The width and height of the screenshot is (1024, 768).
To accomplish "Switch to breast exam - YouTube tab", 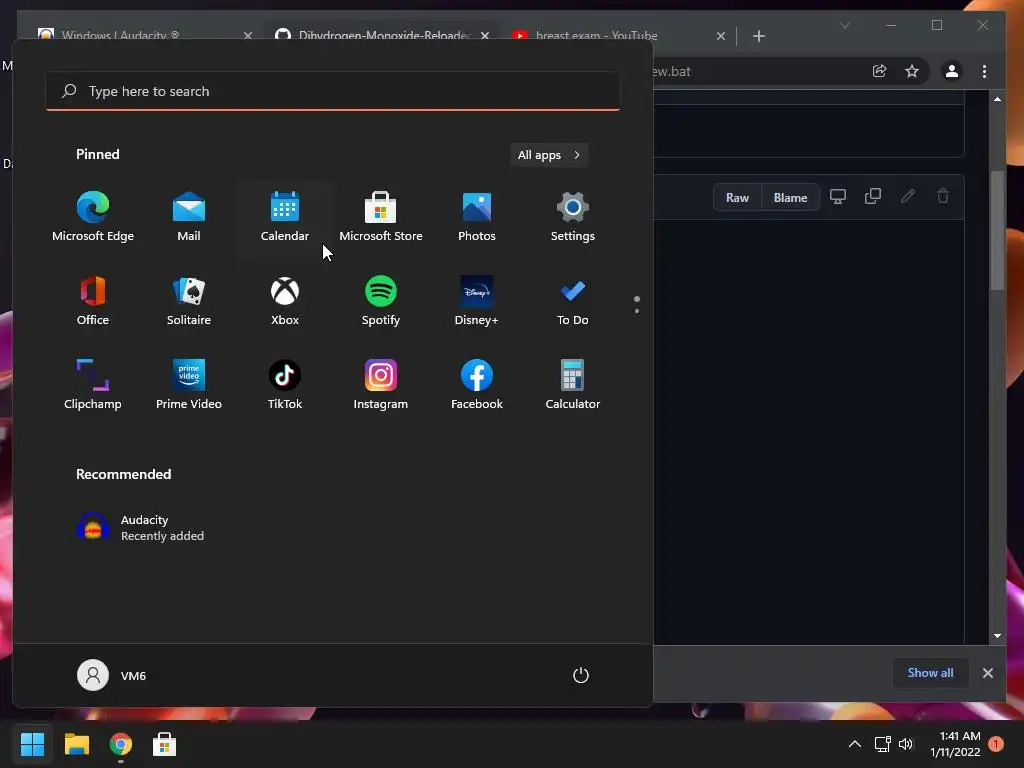I will point(596,35).
